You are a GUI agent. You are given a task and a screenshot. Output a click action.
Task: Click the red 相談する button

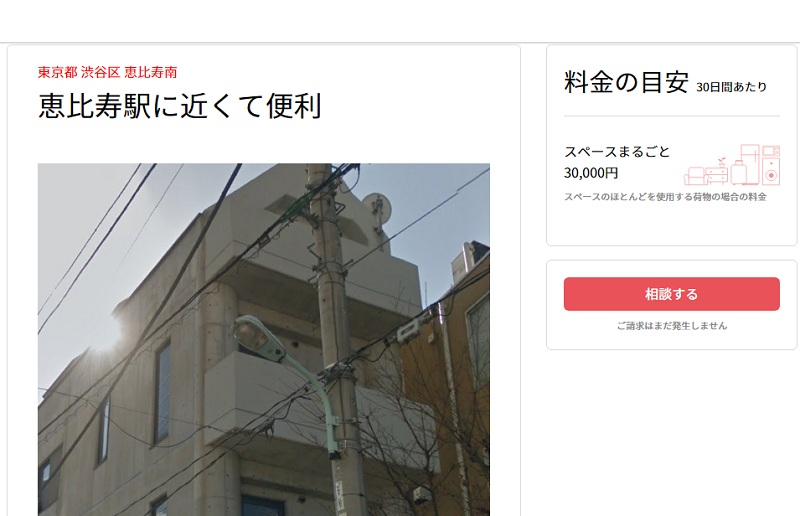(671, 294)
